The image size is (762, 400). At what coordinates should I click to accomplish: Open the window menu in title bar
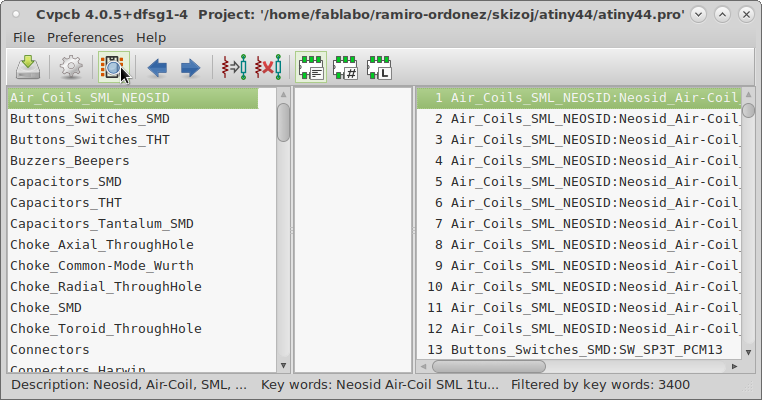[x=16, y=15]
